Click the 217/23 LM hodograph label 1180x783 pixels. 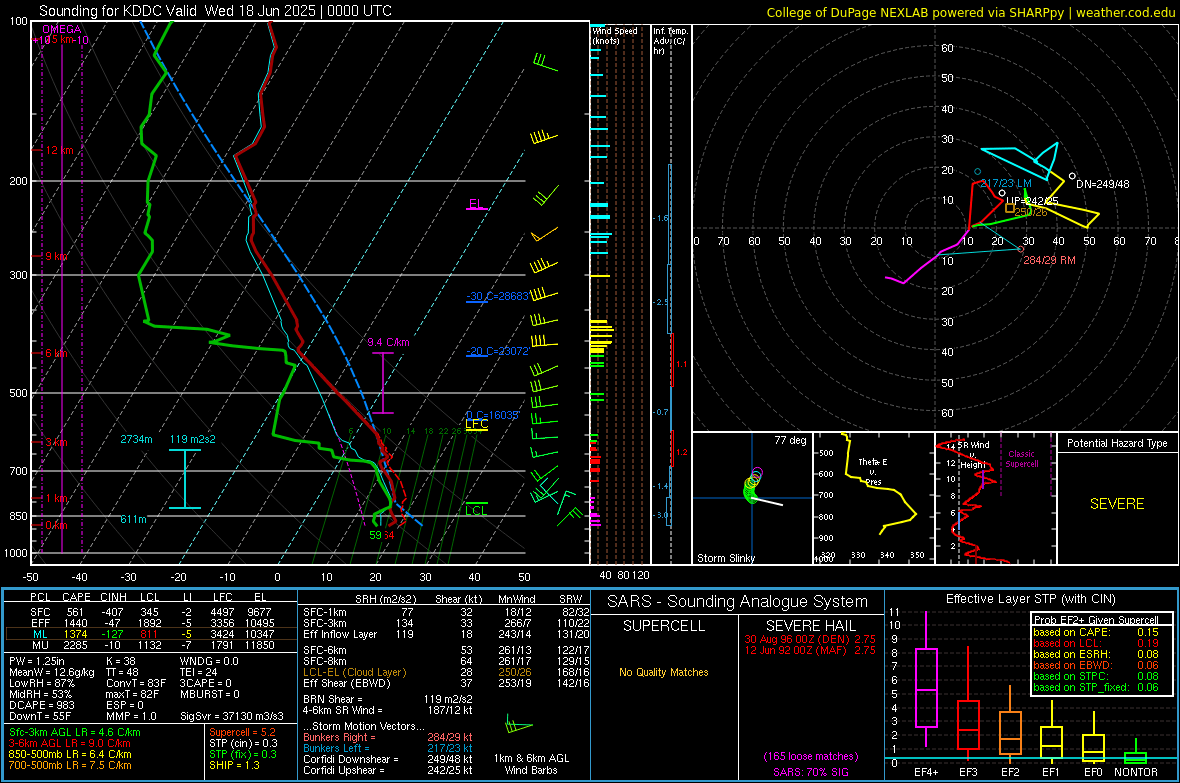1006,183
